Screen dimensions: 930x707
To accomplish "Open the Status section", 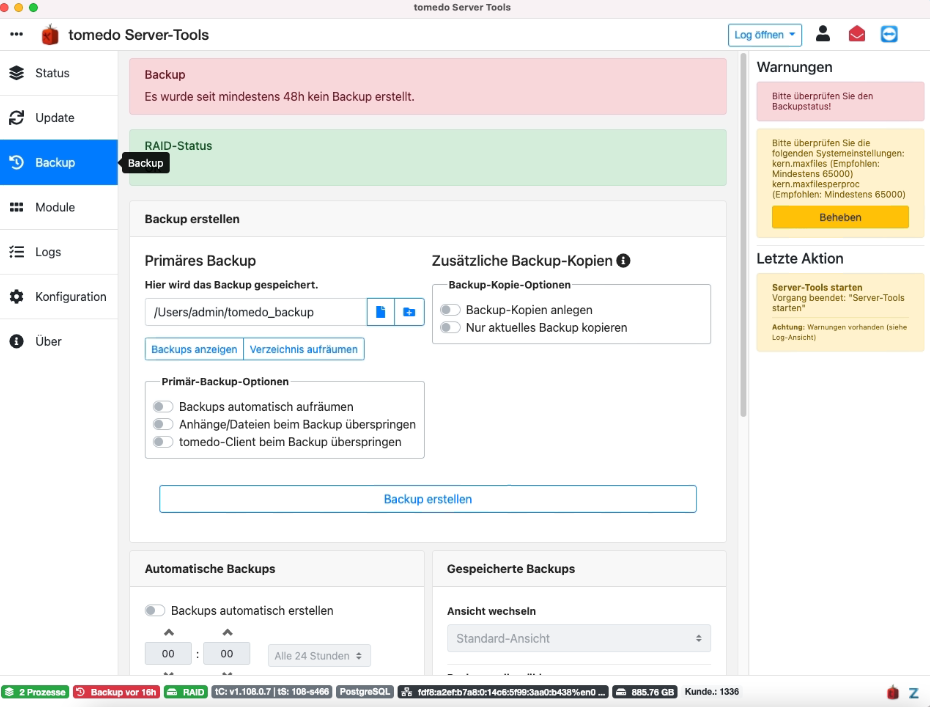I will click(x=59, y=73).
